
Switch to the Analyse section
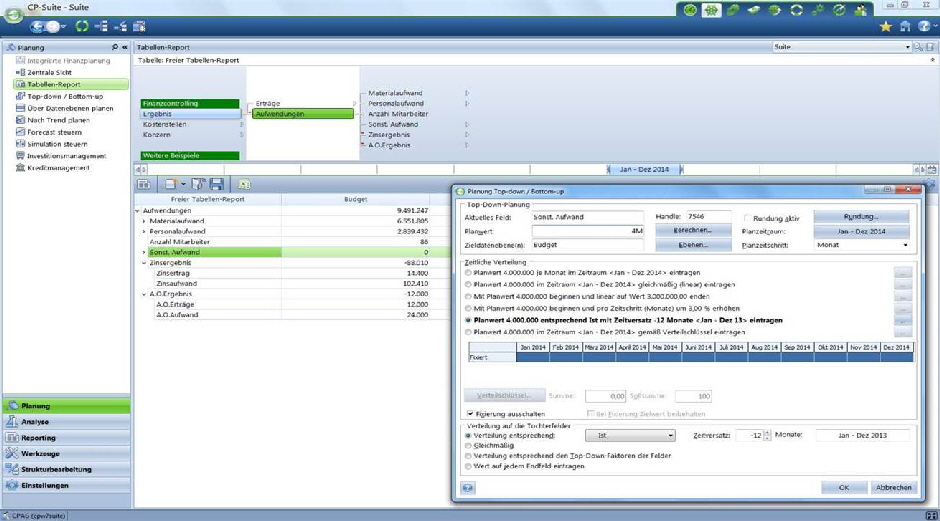tap(67, 421)
